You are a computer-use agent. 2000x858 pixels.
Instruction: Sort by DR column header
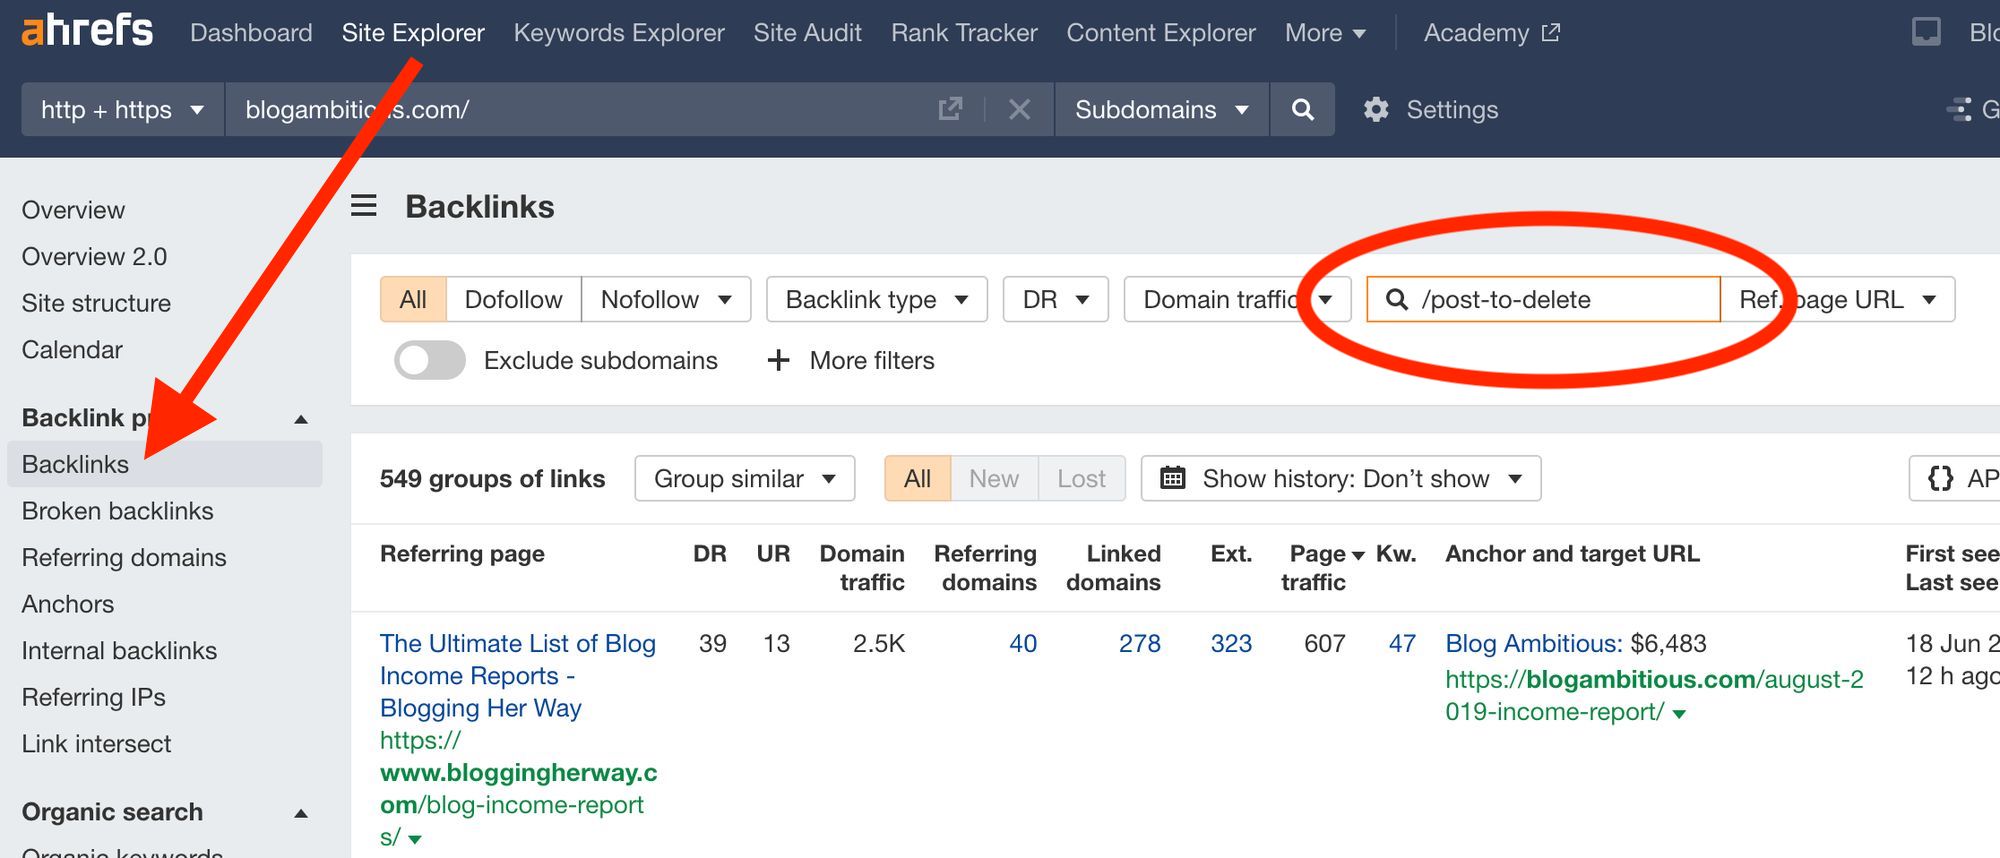[x=710, y=553]
